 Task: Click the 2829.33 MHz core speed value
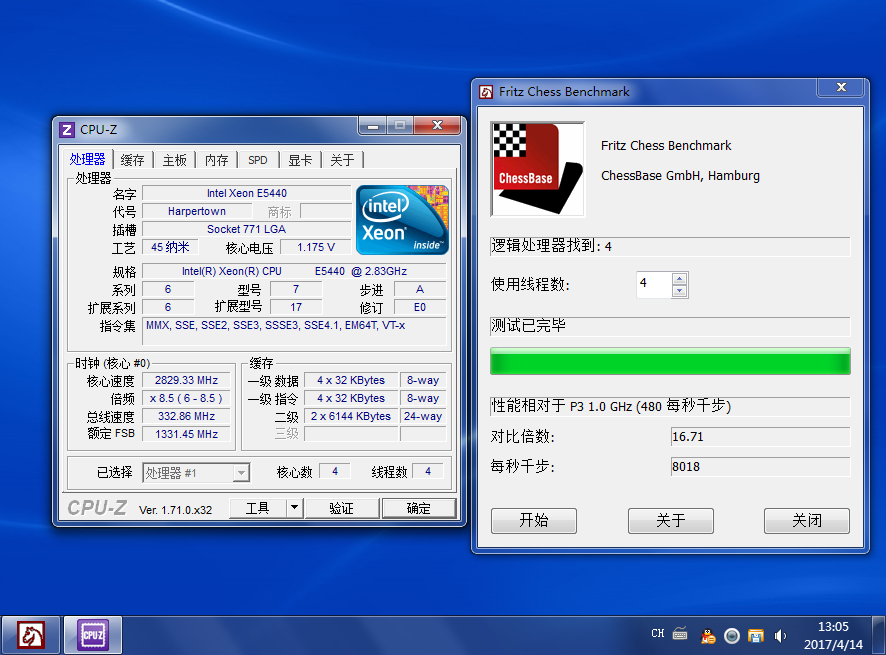[186, 380]
